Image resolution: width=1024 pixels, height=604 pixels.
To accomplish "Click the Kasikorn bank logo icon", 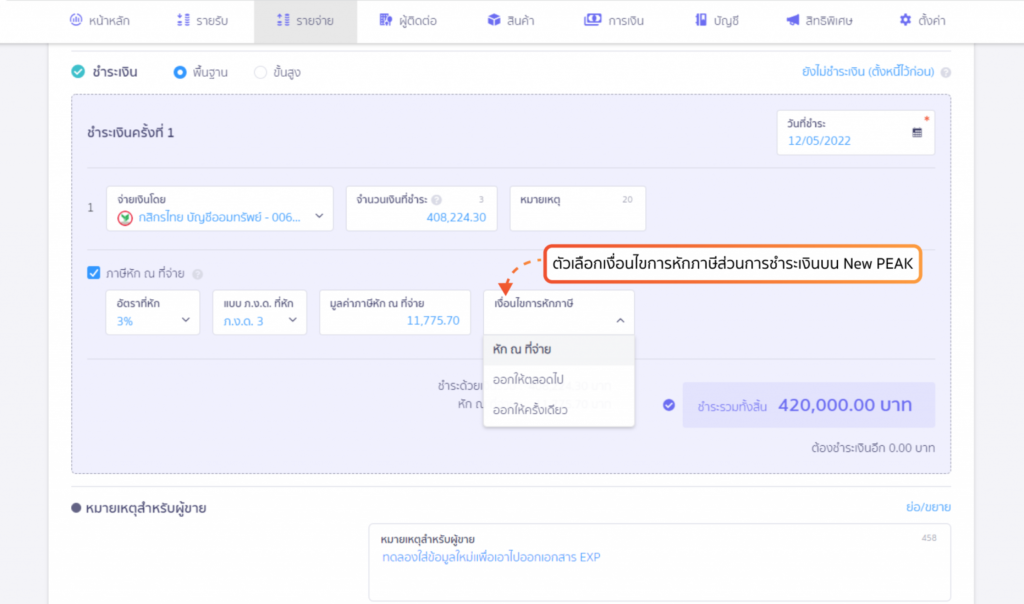I will [x=125, y=217].
